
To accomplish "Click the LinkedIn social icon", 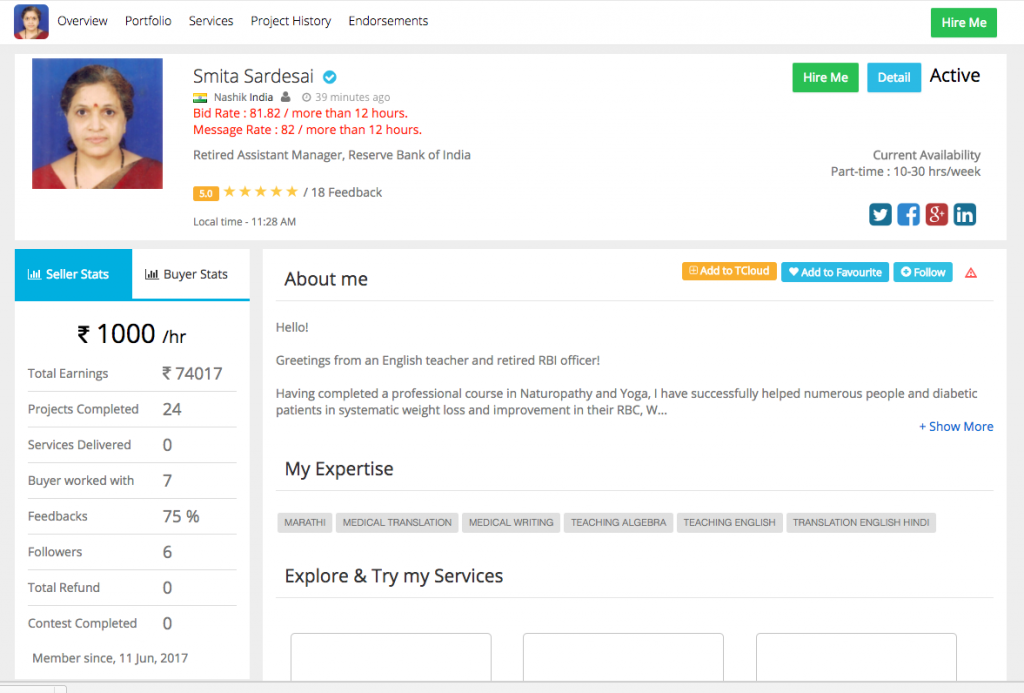I will tap(964, 214).
